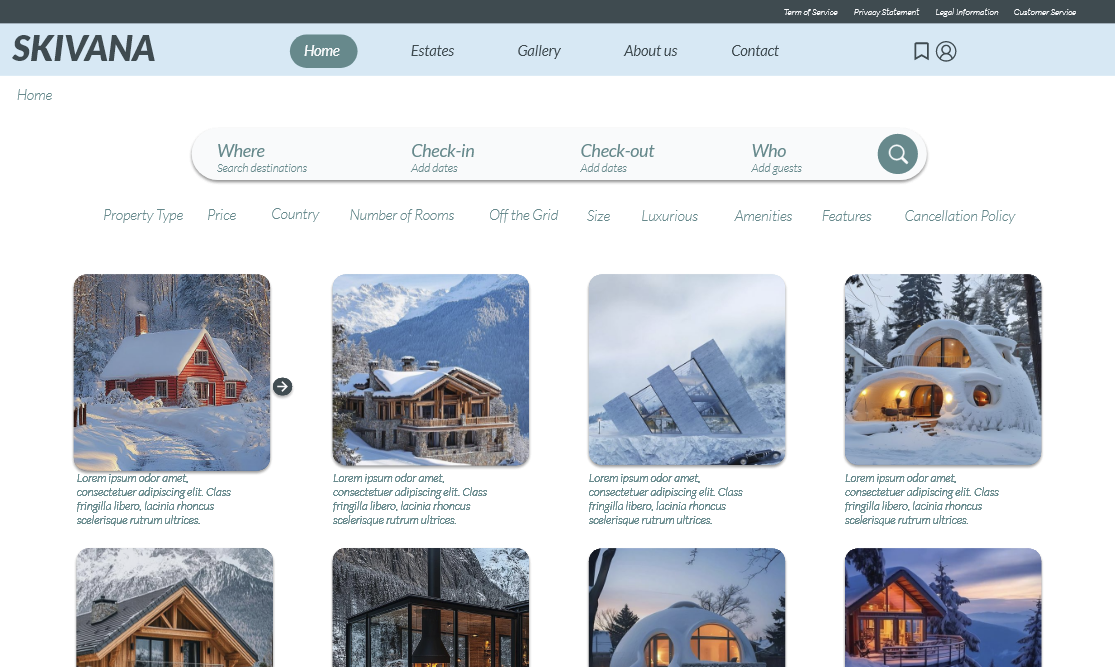Navigate to About us
This screenshot has height=667, width=1115.
650,51
